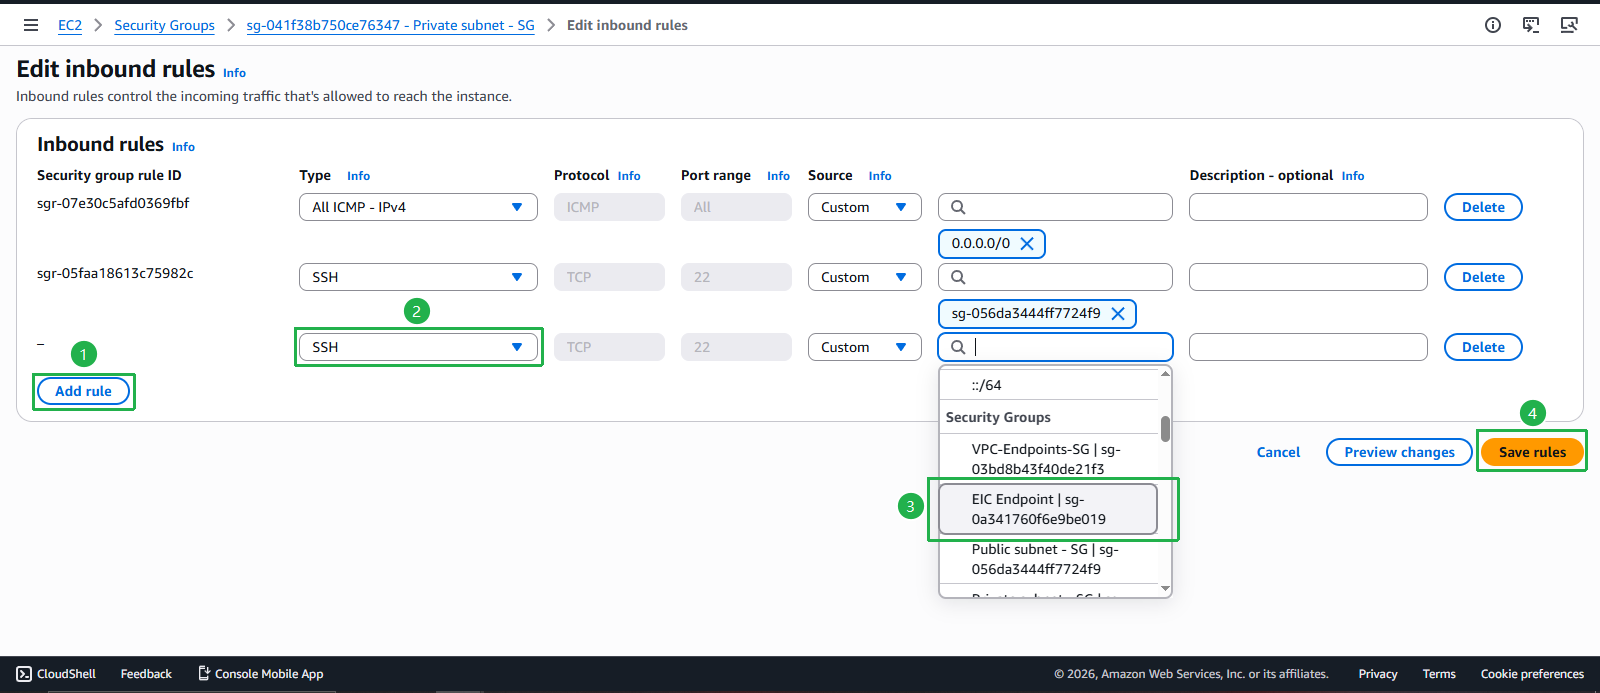1600x693 pixels.
Task: Click description field for ICMP rule
Action: tap(1308, 207)
